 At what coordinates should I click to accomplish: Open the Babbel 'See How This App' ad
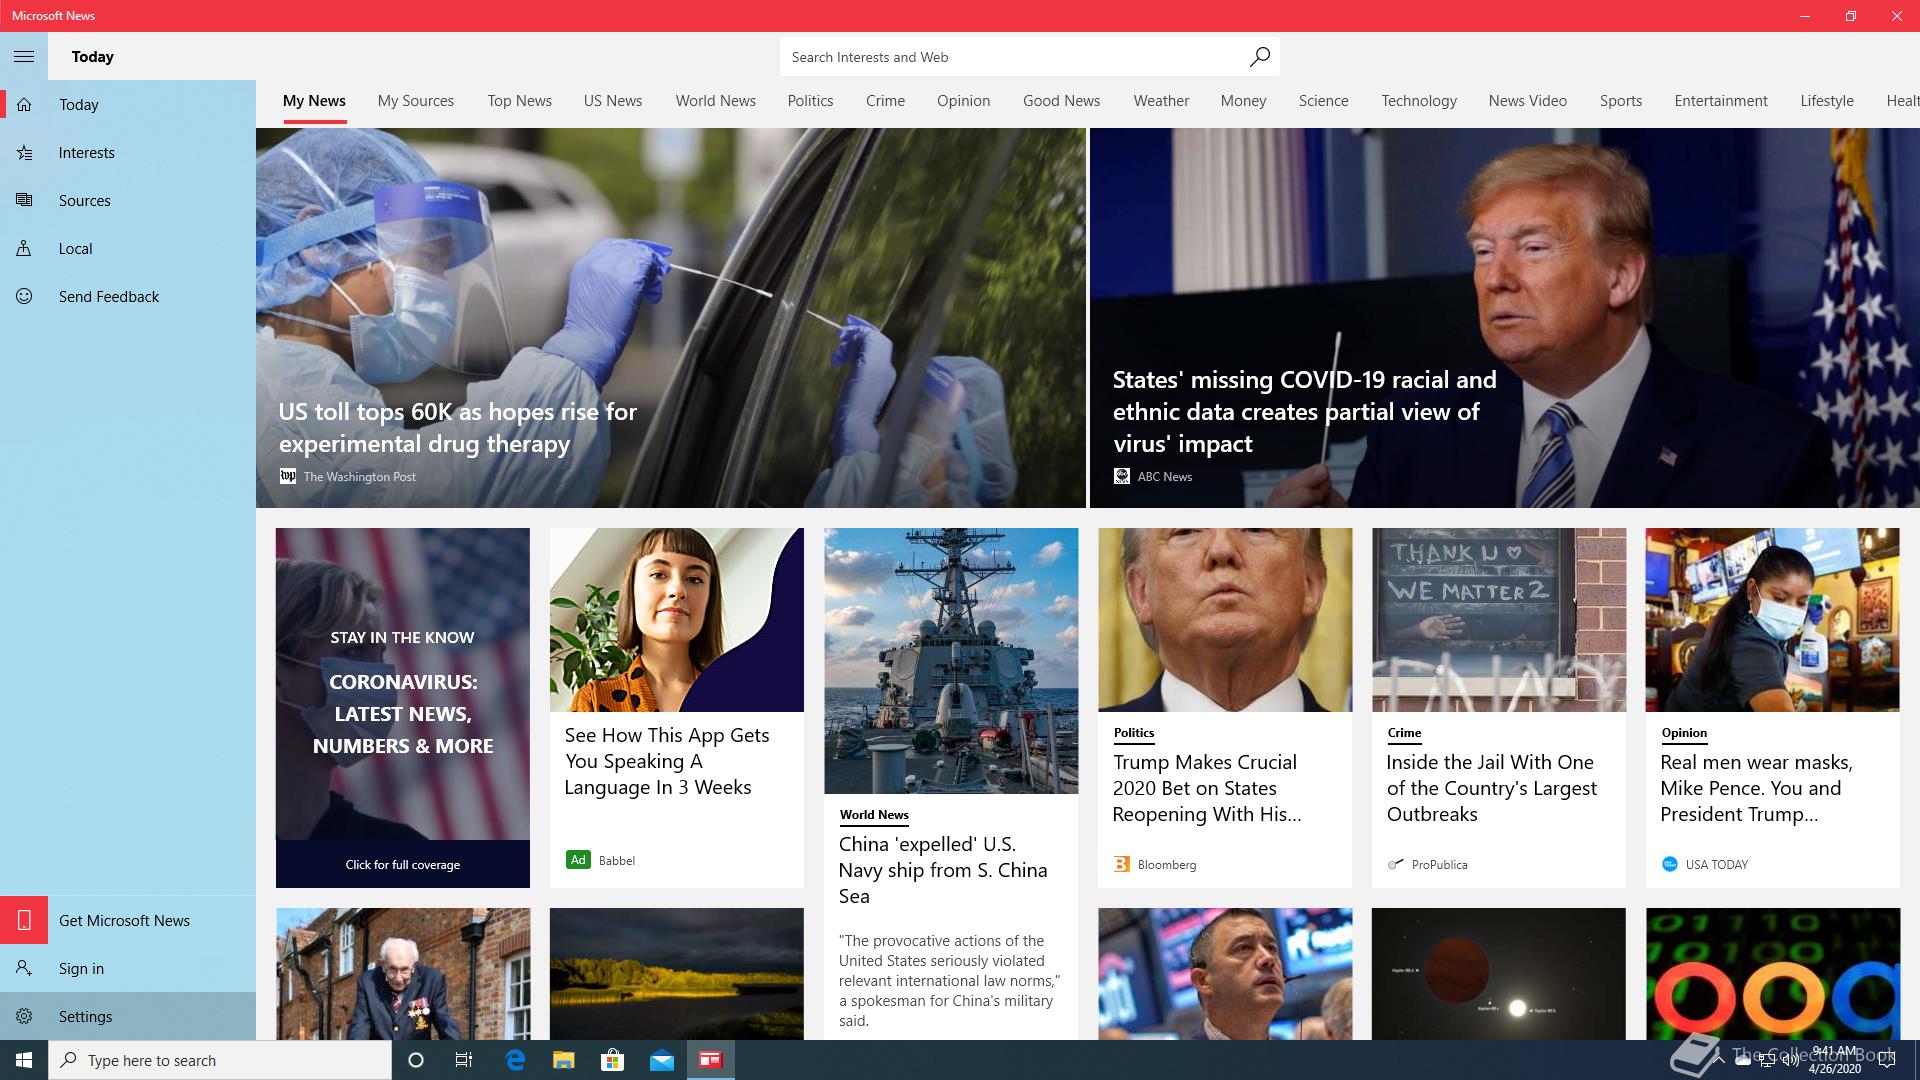point(667,761)
